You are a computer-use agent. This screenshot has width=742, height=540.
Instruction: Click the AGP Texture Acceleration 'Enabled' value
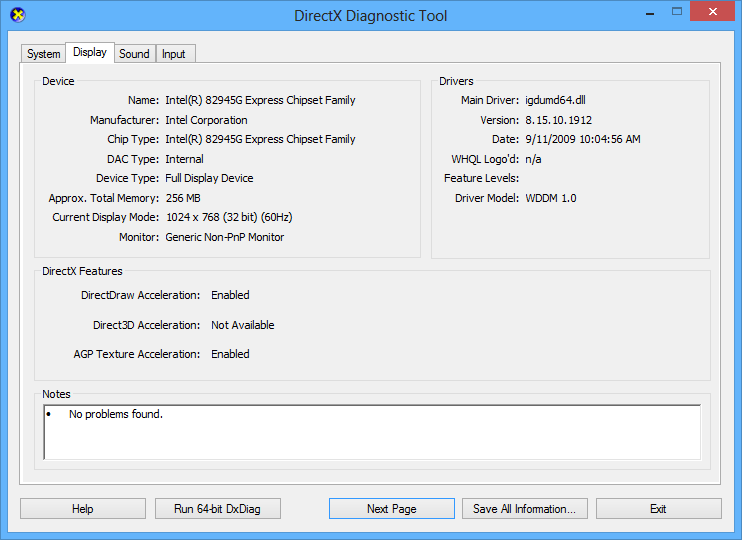point(230,354)
